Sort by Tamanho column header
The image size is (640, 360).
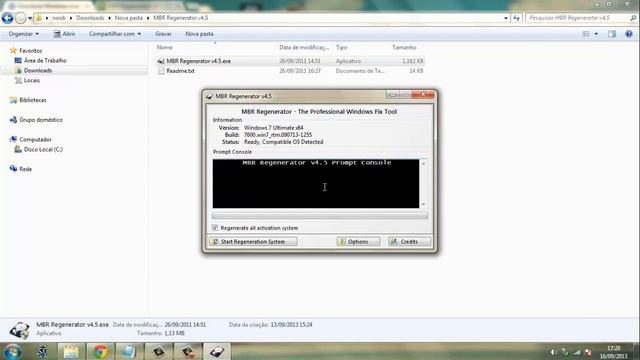[404, 47]
